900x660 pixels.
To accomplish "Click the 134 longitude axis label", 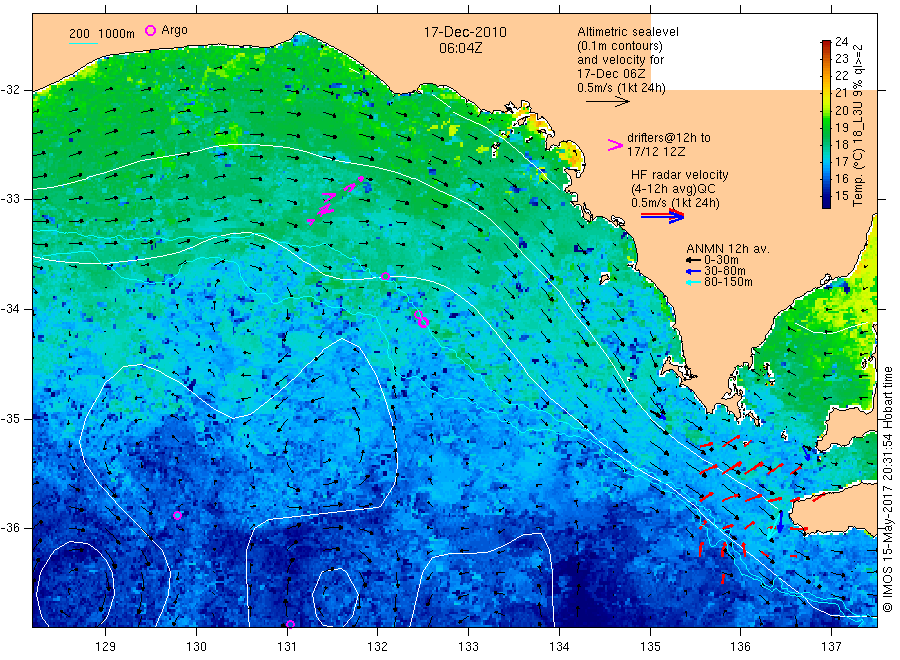I will 559,647.
